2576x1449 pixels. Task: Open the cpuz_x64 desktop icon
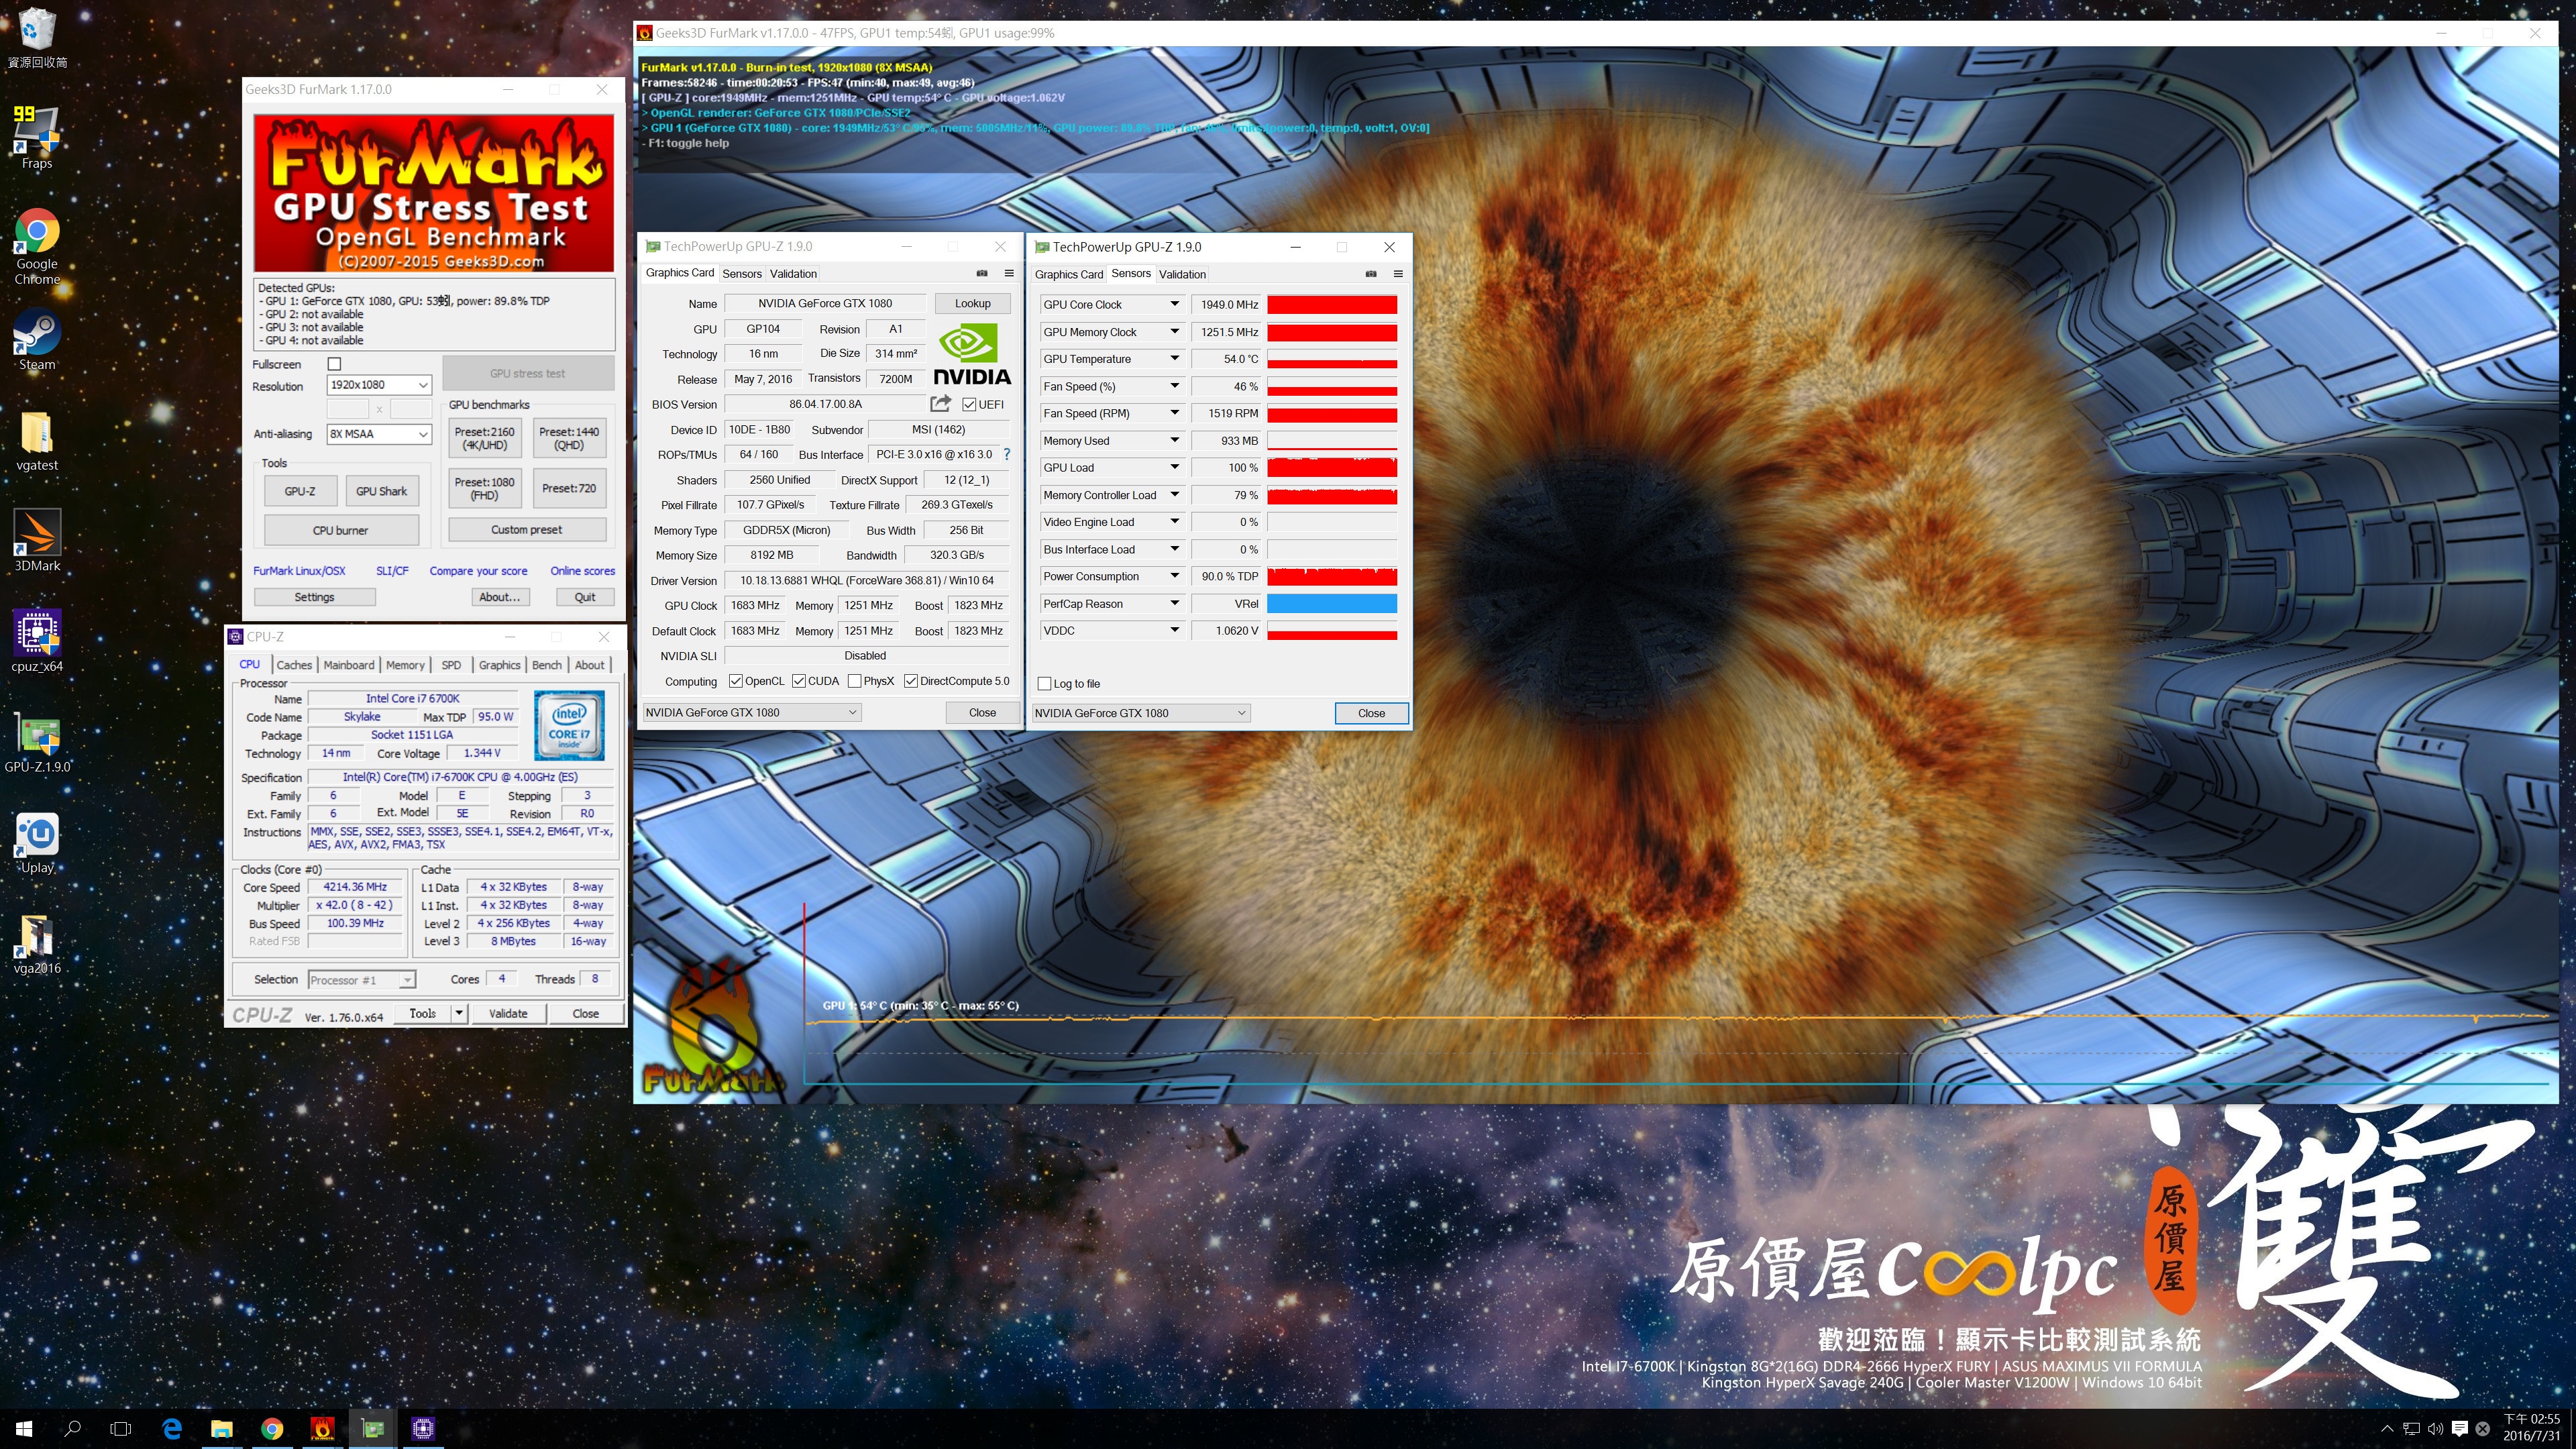(37, 642)
